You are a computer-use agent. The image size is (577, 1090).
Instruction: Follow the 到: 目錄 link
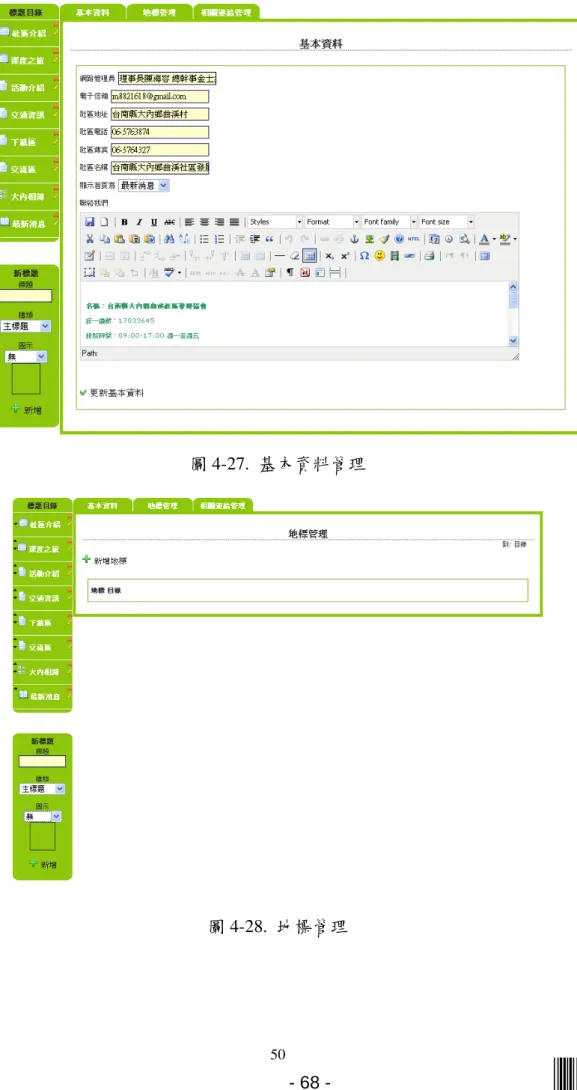pyautogui.click(x=514, y=544)
